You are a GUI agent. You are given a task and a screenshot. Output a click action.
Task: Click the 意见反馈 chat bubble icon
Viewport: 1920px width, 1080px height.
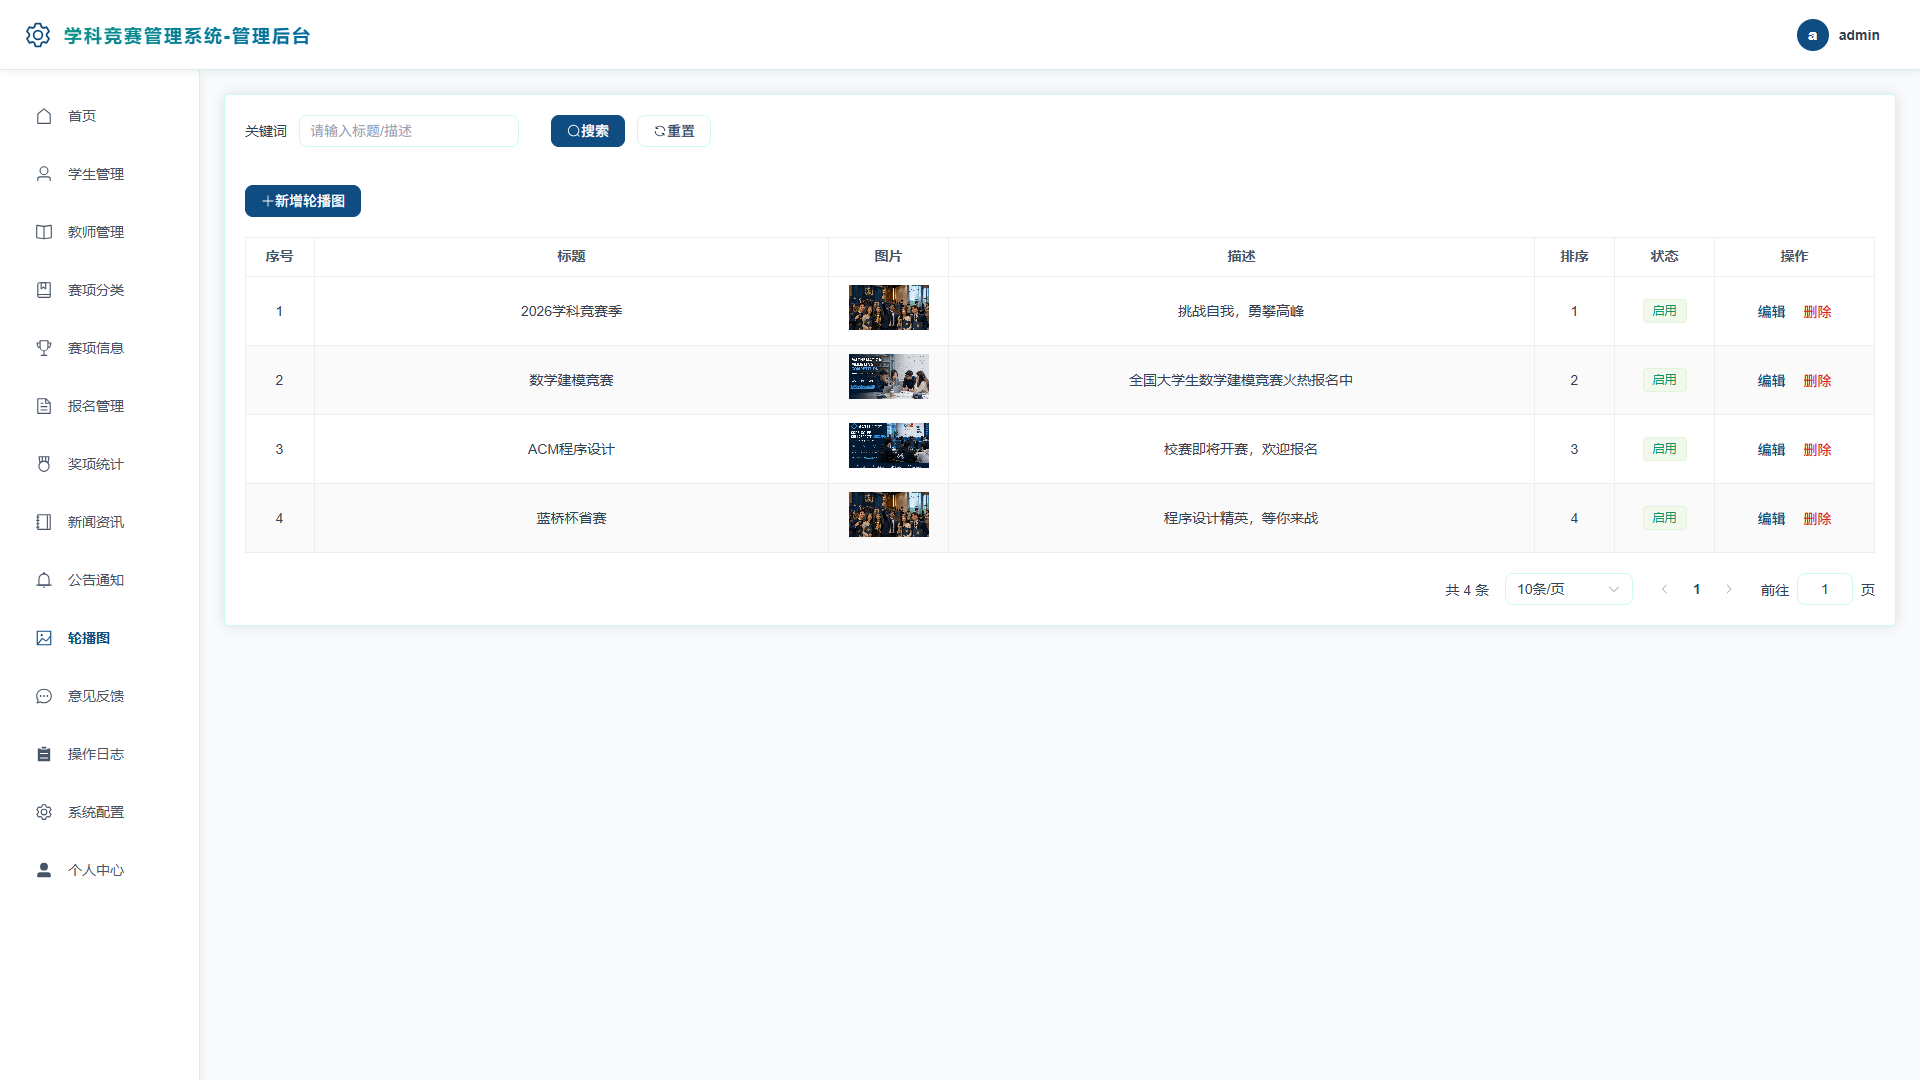coord(44,696)
